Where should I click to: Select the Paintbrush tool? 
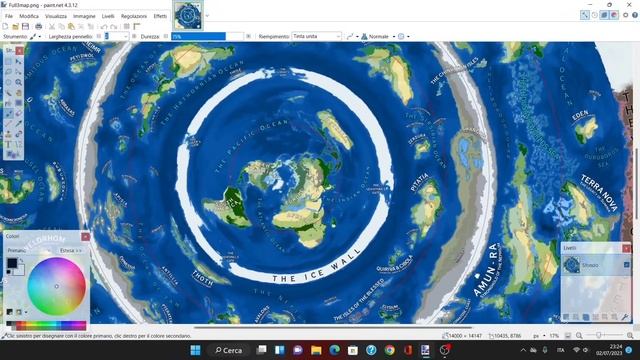(8, 113)
